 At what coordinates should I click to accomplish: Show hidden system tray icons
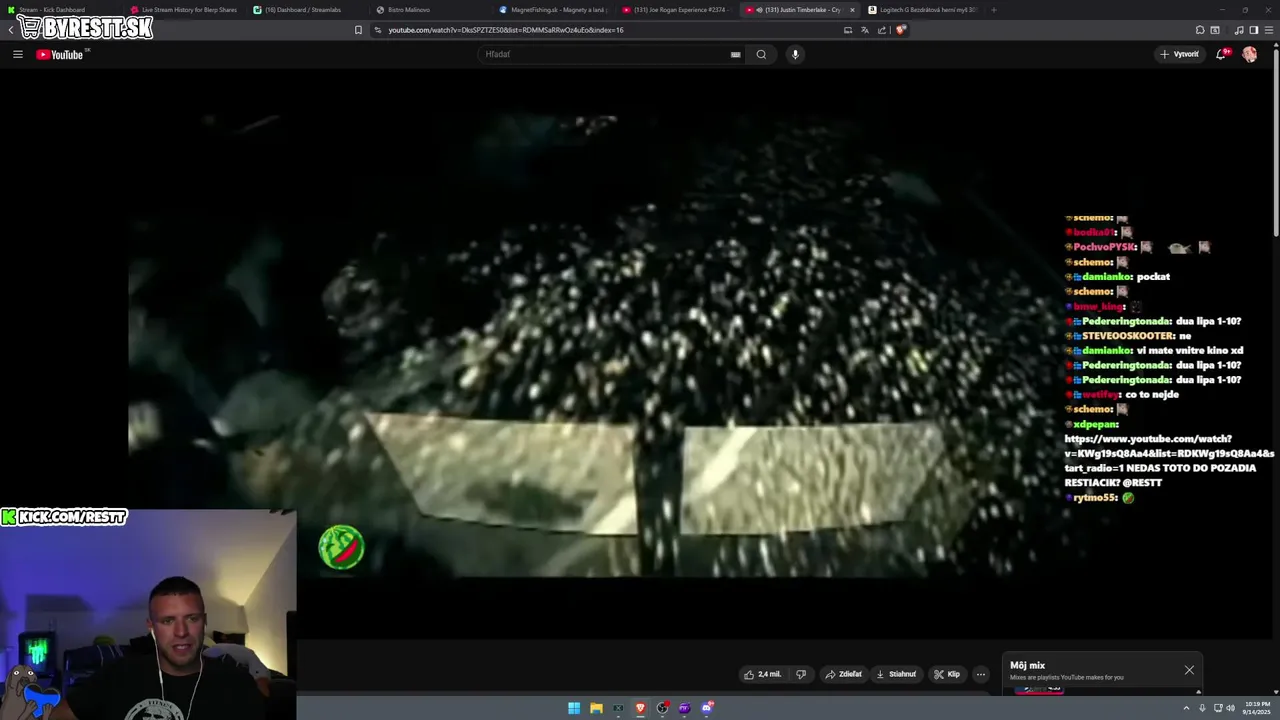[x=1189, y=708]
